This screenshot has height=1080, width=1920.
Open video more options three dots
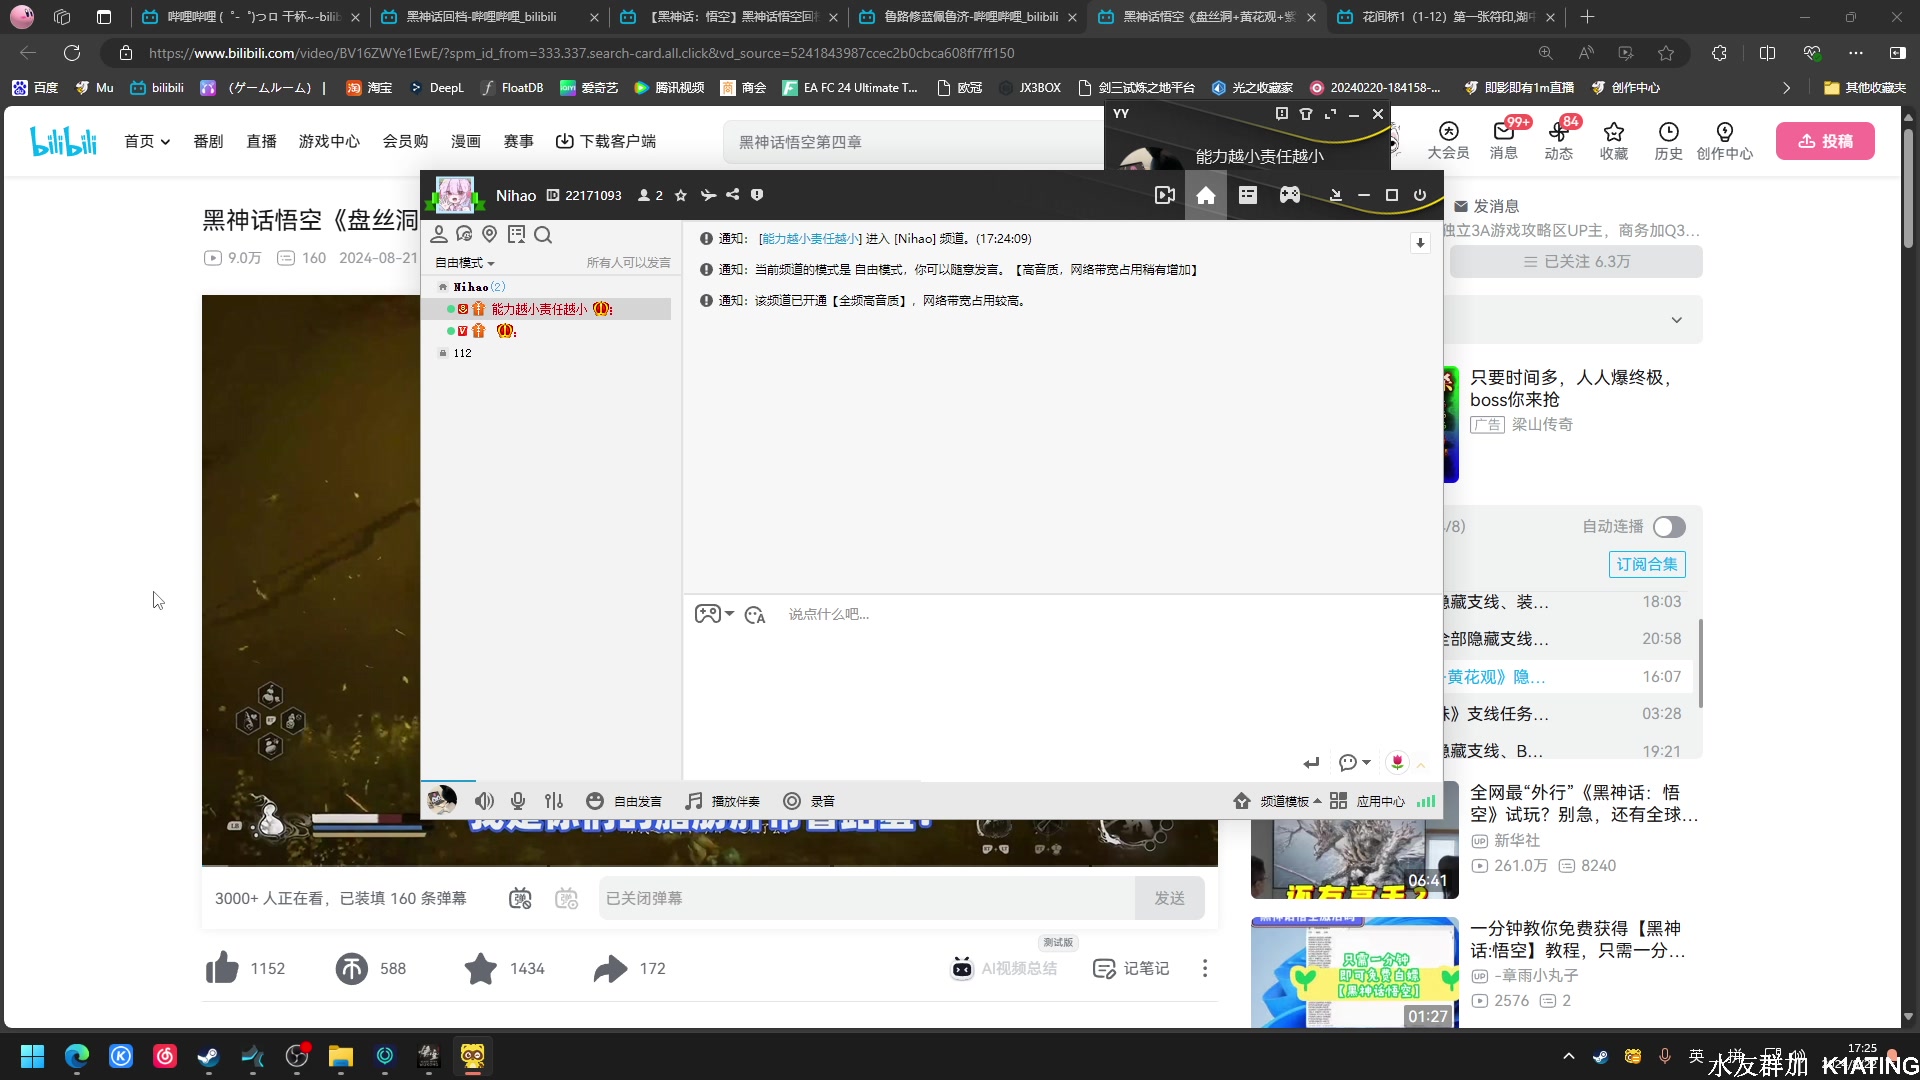pyautogui.click(x=1205, y=968)
